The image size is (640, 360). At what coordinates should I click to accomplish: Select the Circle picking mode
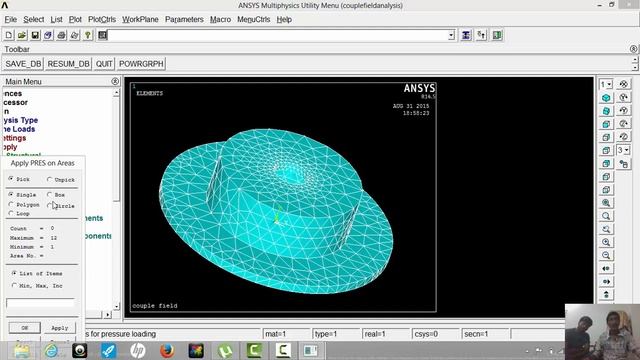pos(49,206)
